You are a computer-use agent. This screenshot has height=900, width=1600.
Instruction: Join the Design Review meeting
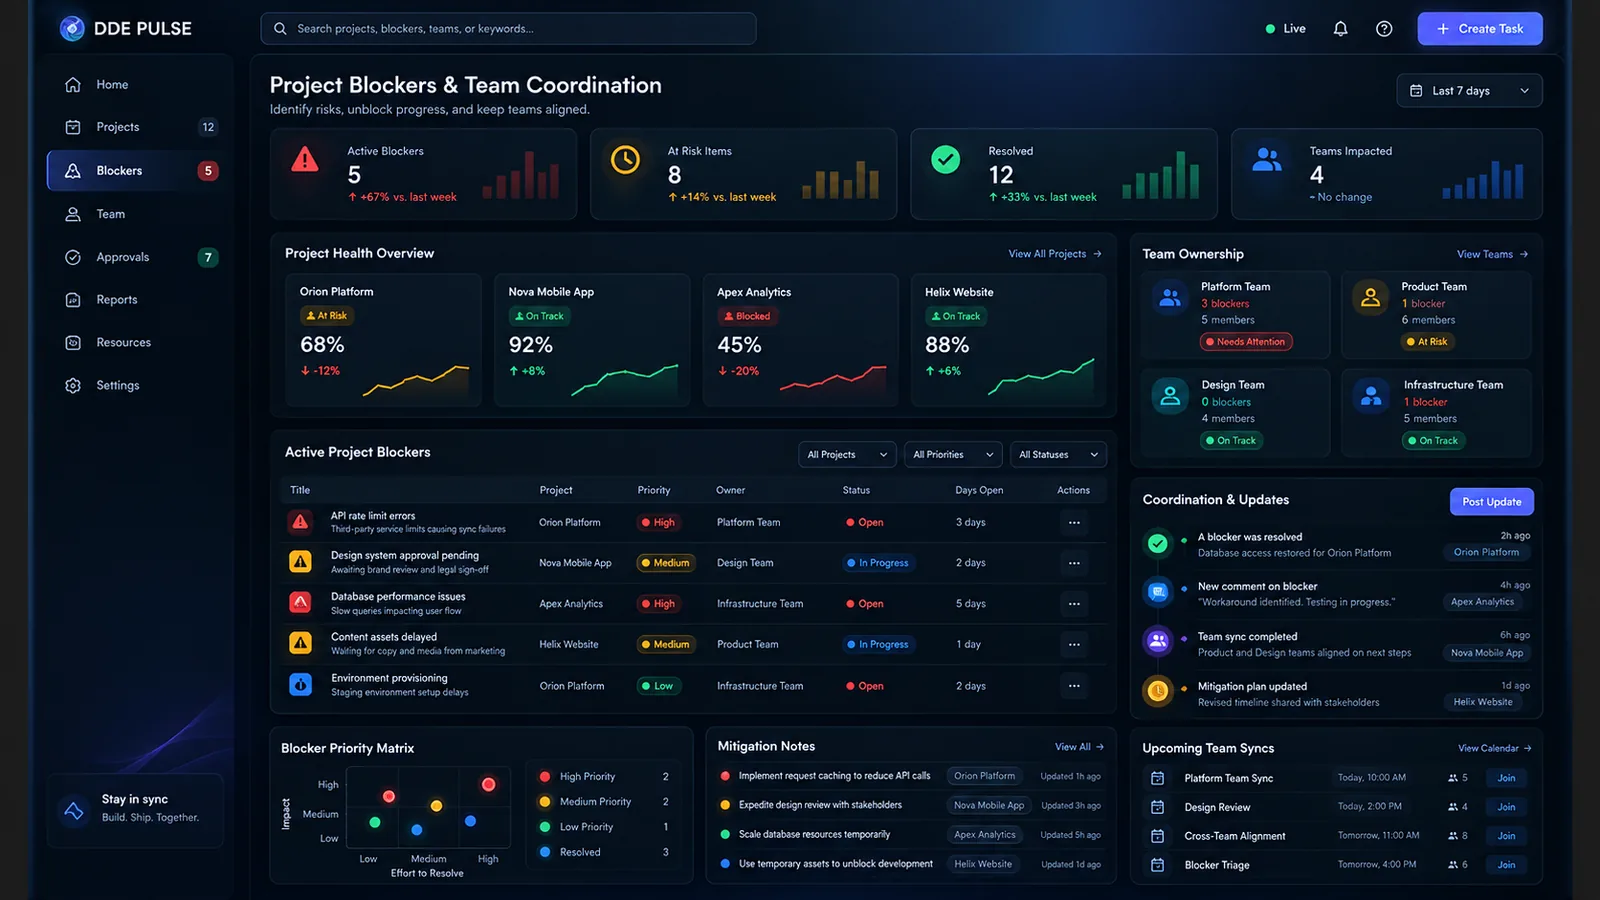pos(1506,807)
